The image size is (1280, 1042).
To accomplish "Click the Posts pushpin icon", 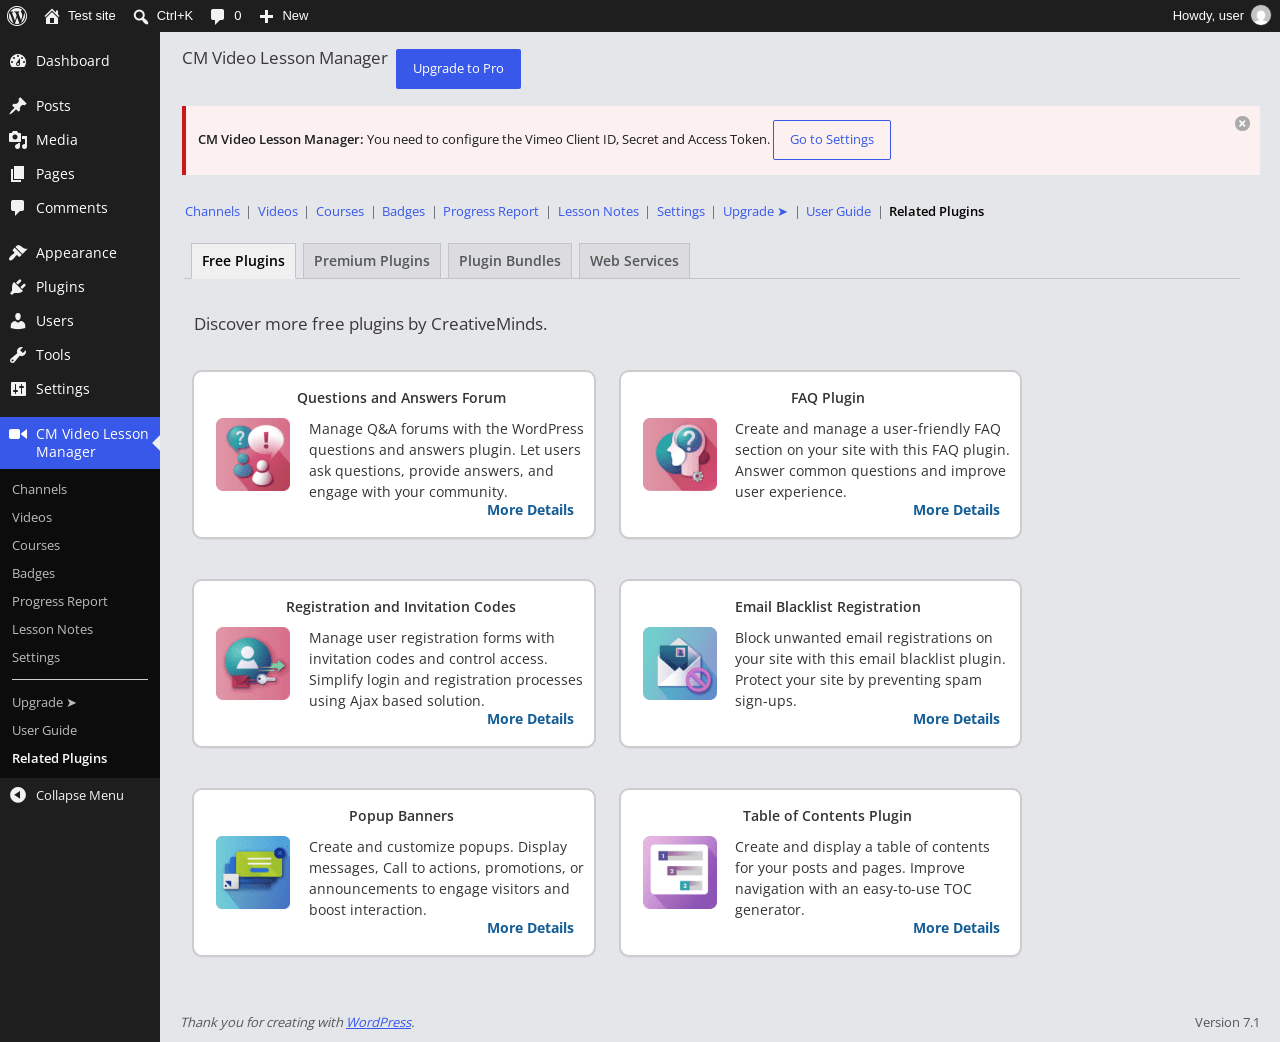I will pyautogui.click(x=18, y=106).
